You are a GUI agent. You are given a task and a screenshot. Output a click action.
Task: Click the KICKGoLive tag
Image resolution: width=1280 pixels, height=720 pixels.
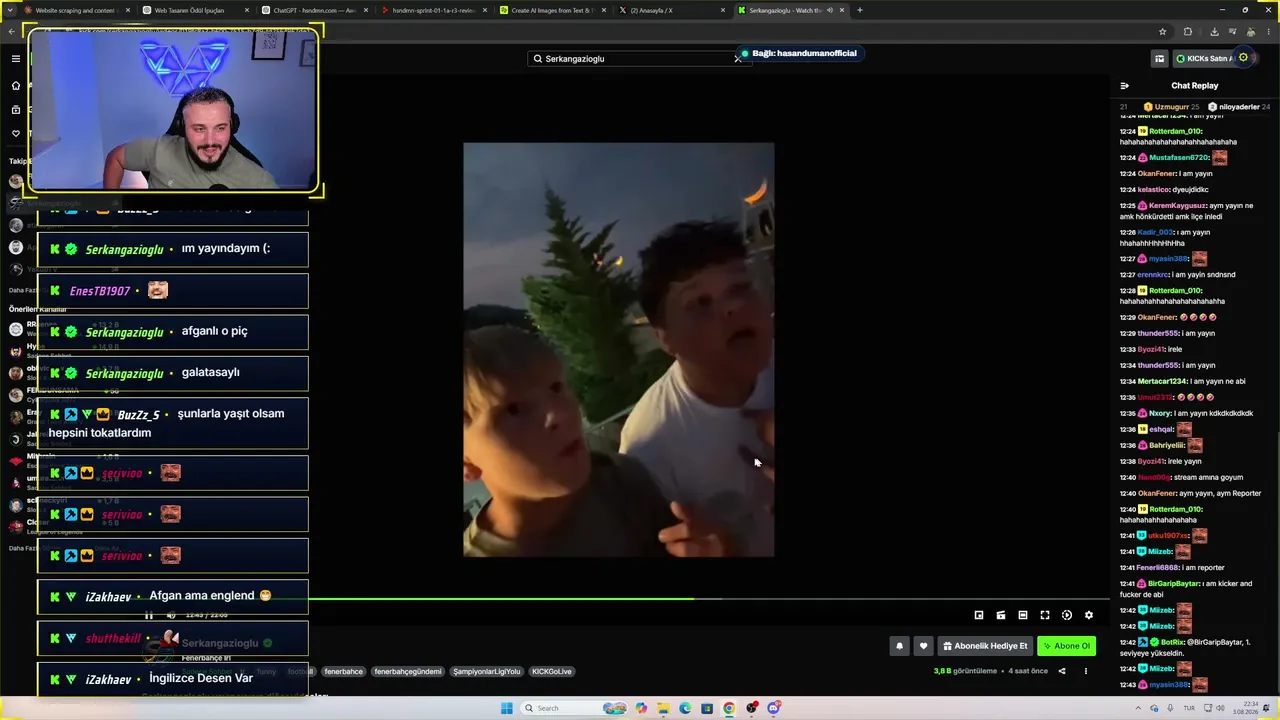pos(552,672)
